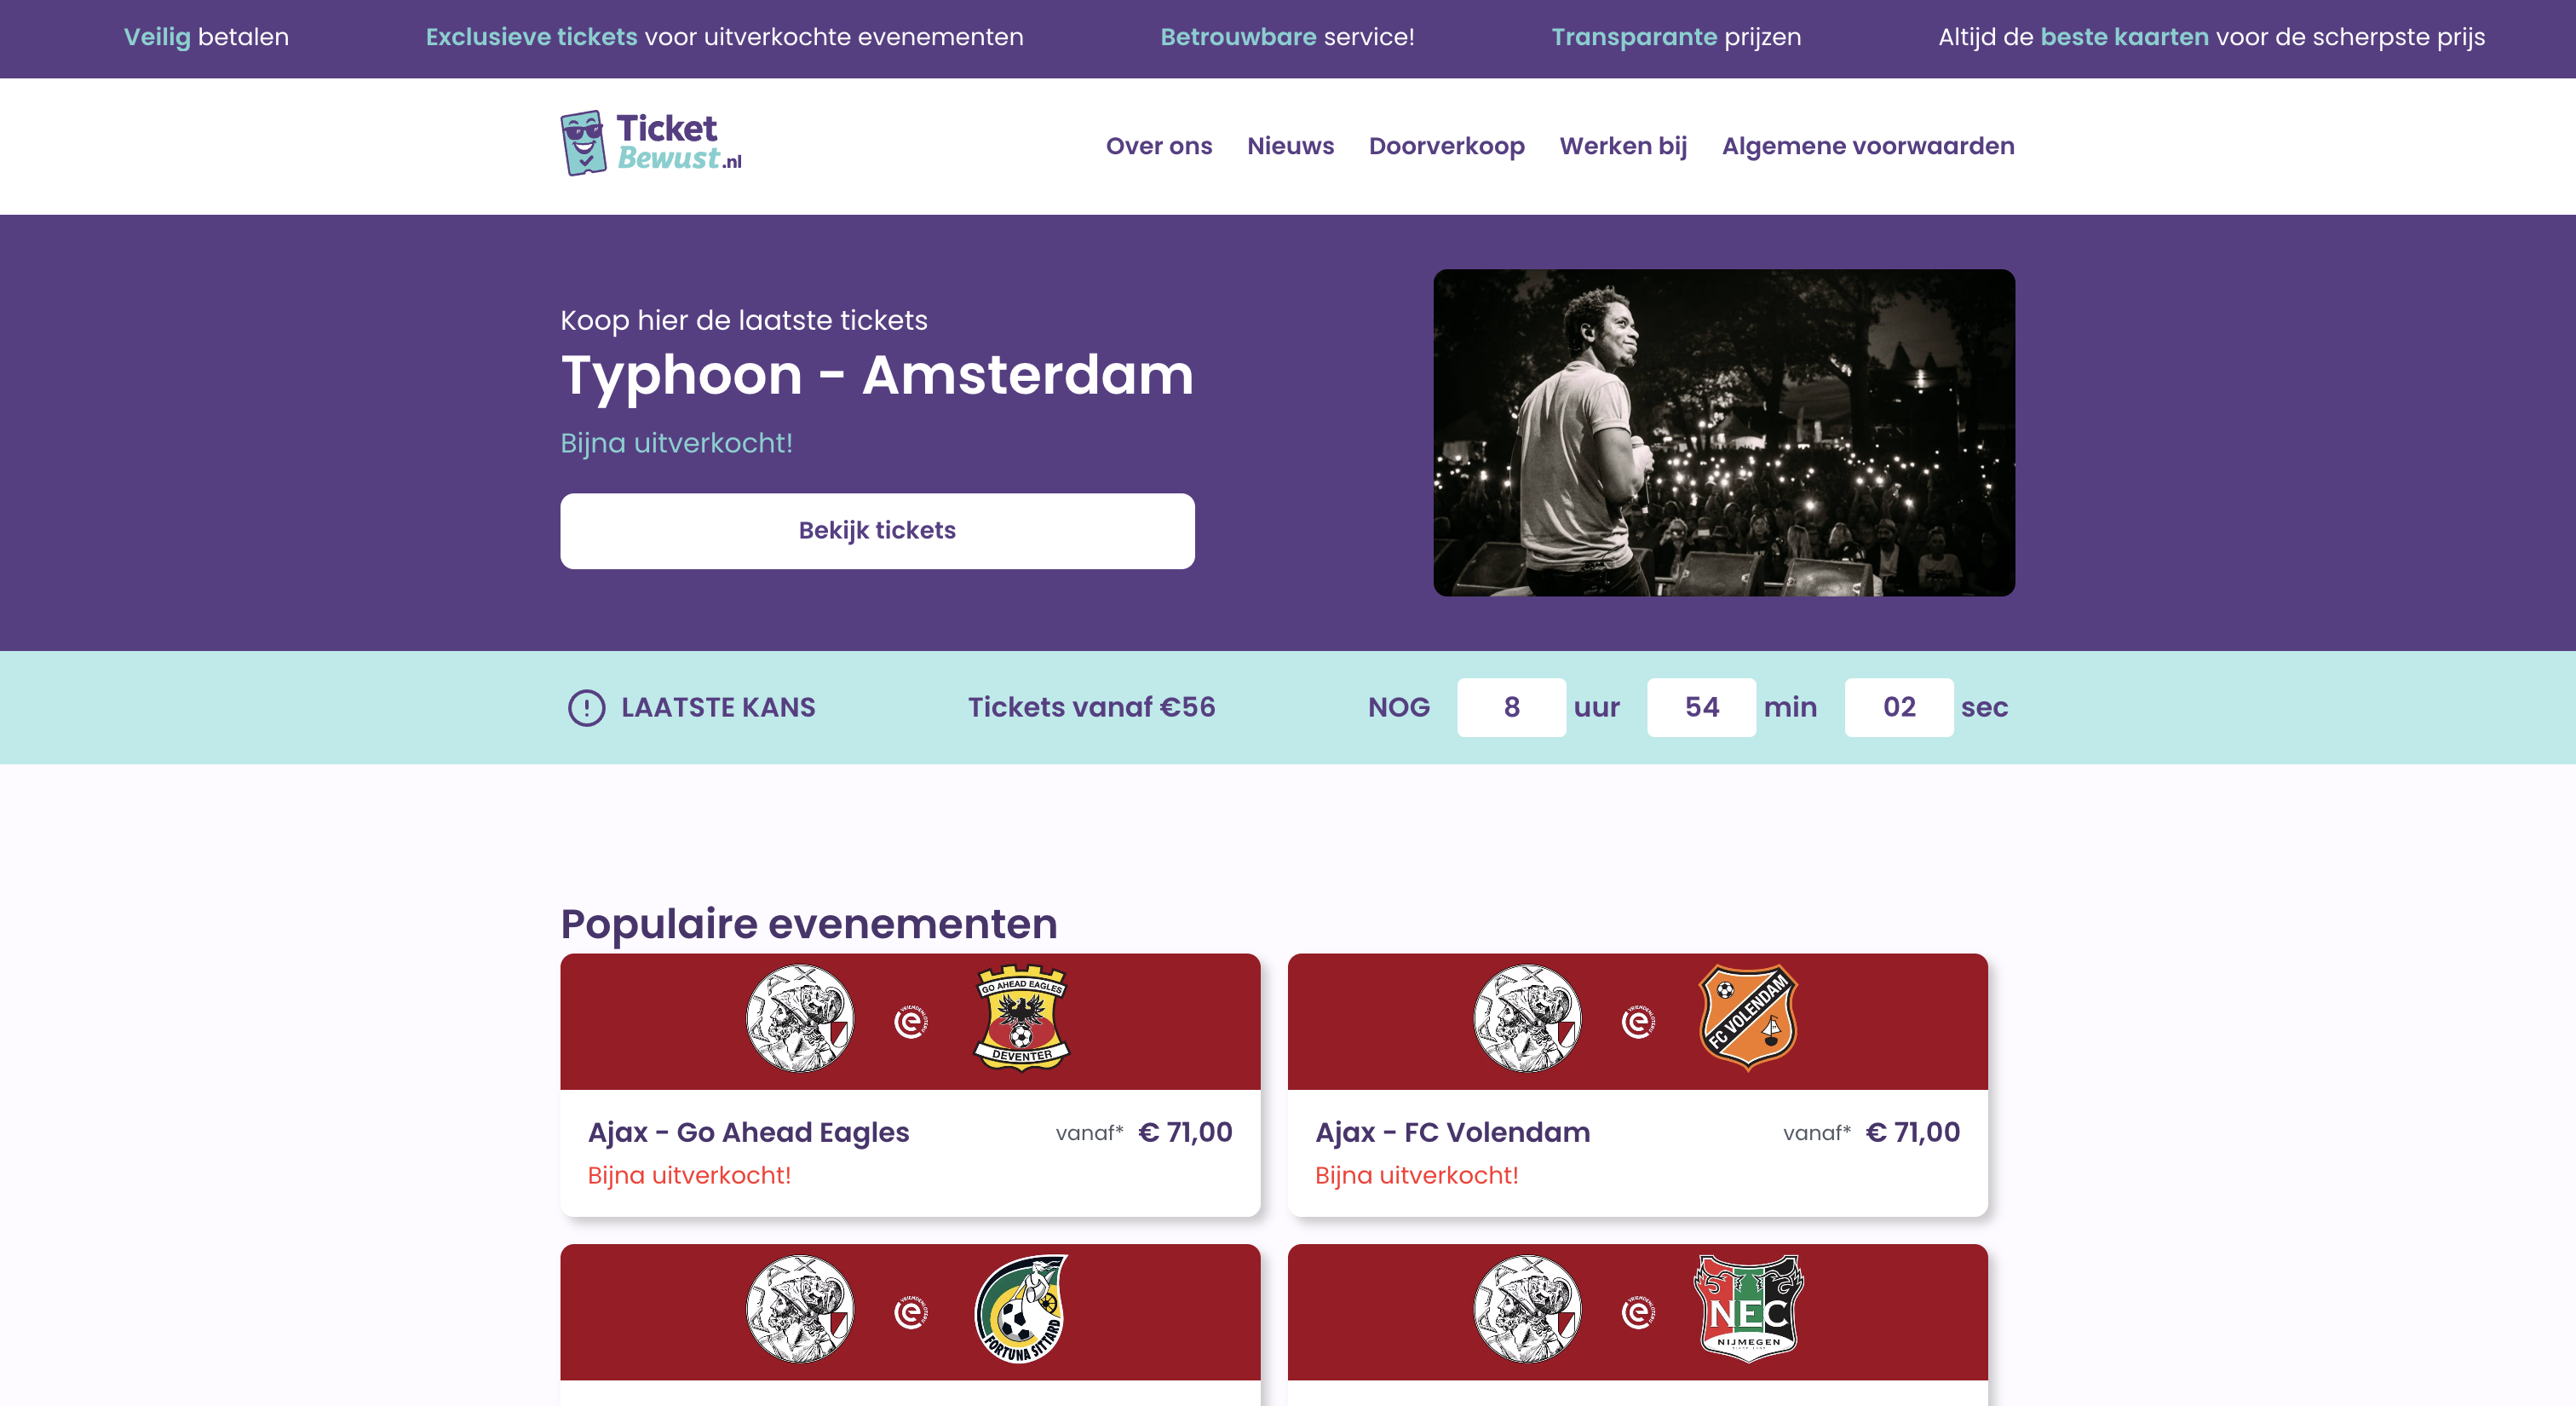Screen dimensions: 2576x1406
Task: Click the Typhoon concert photo
Action: [1723, 432]
